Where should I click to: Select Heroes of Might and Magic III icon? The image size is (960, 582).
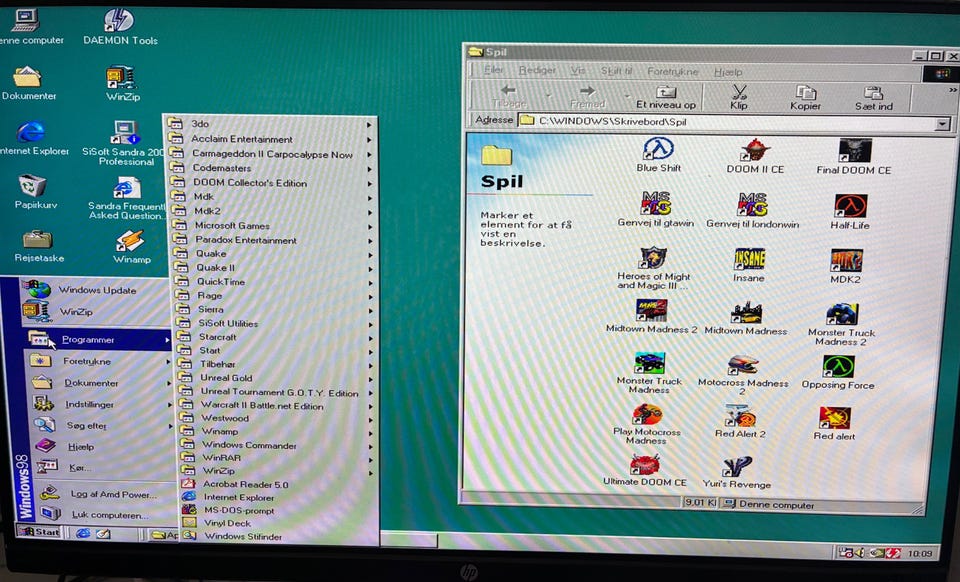tap(653, 268)
